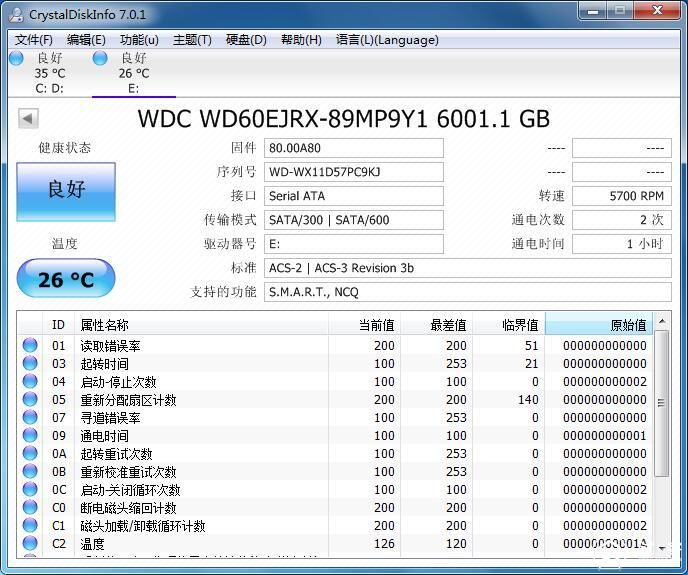Open the 帮助(H) menu
The width and height of the screenshot is (688, 575).
coord(301,40)
